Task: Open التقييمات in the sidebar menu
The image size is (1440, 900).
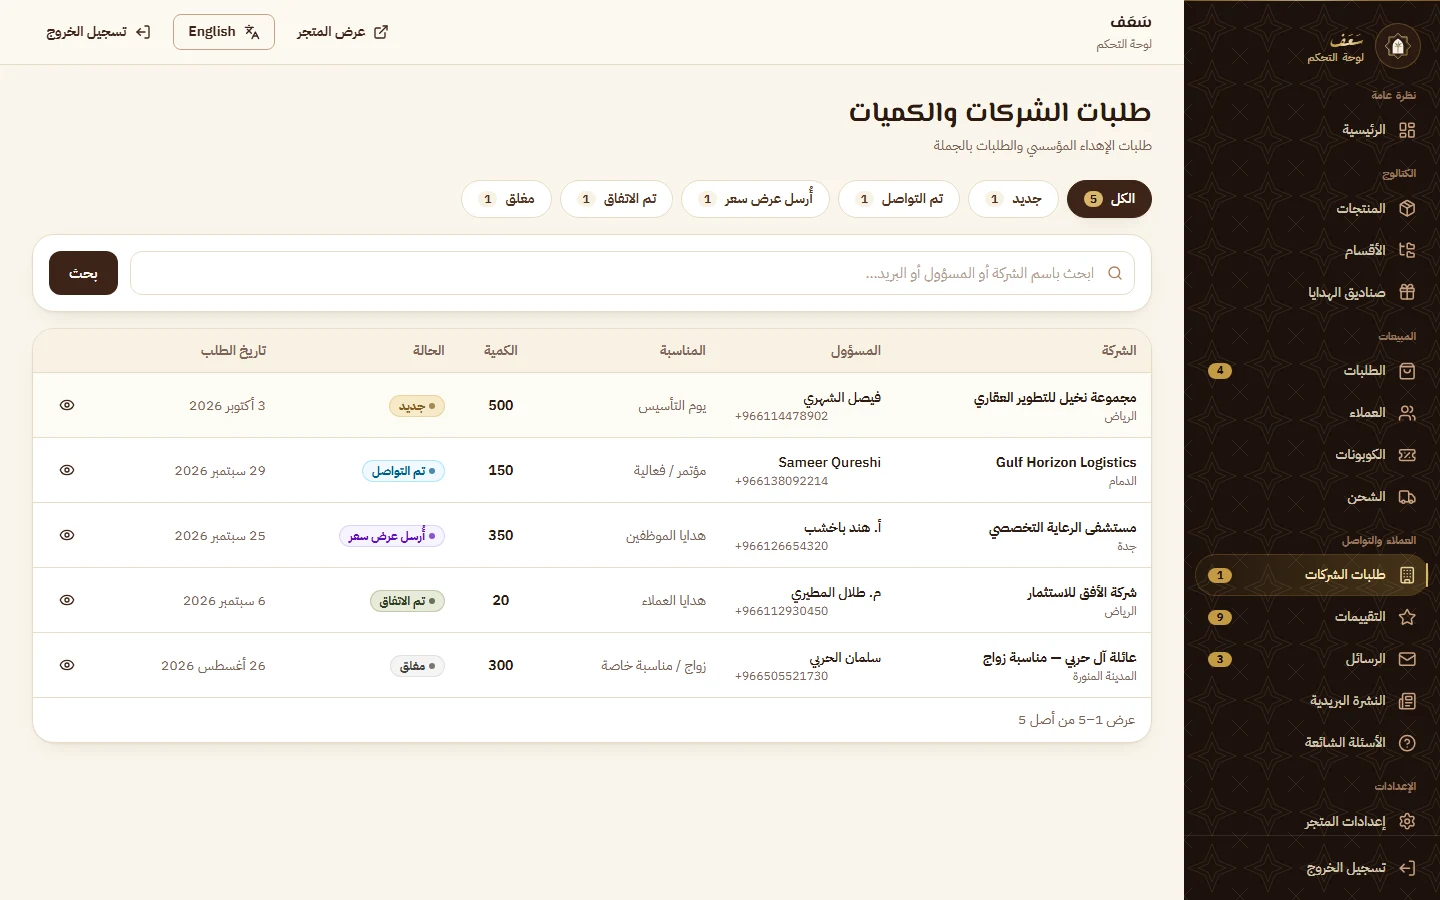Action: (1312, 617)
